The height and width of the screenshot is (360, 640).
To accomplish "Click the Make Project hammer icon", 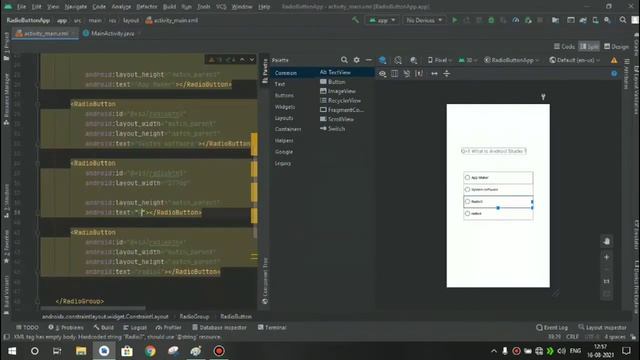I will click(x=356, y=20).
